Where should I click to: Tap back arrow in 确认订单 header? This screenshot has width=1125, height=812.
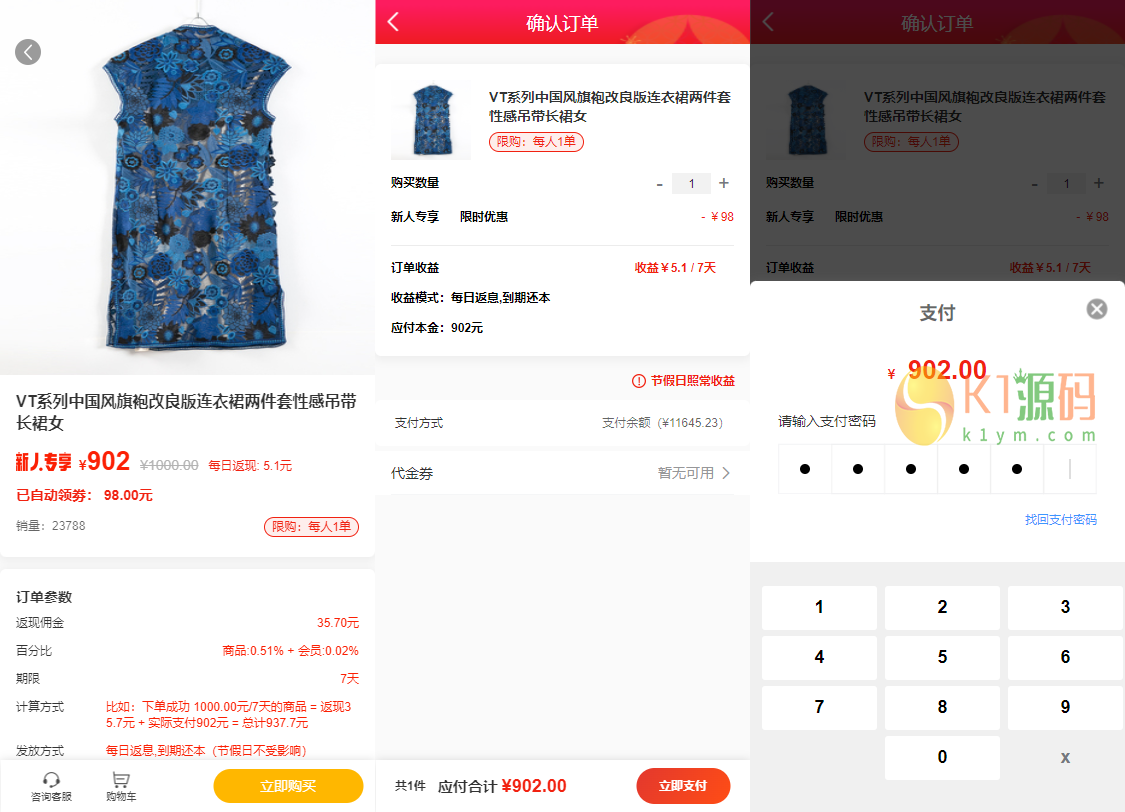[393, 22]
